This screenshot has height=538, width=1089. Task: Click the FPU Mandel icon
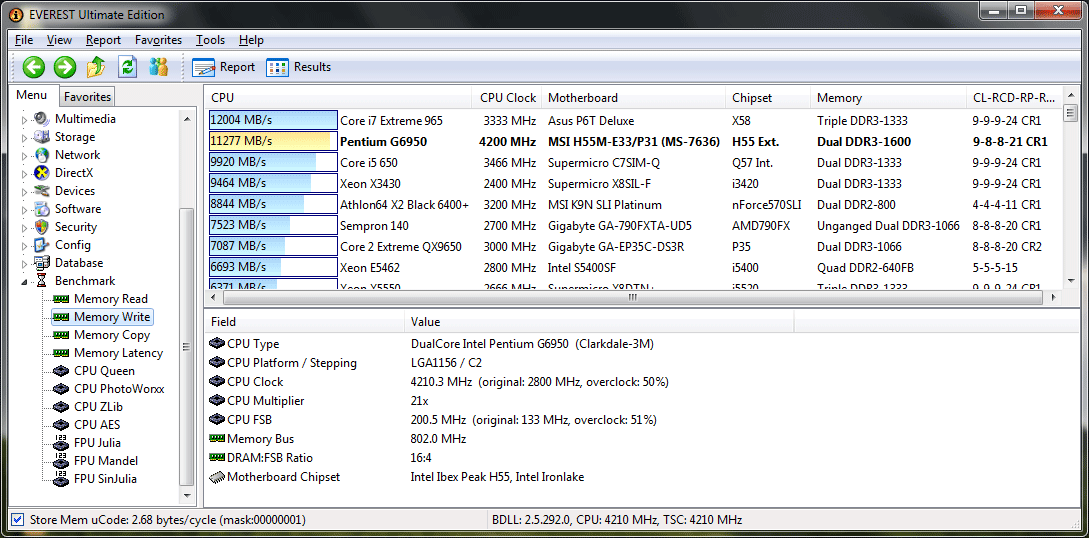61,460
